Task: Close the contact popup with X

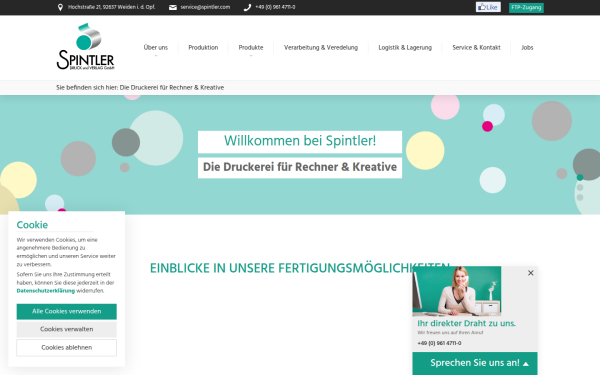Action: click(530, 273)
